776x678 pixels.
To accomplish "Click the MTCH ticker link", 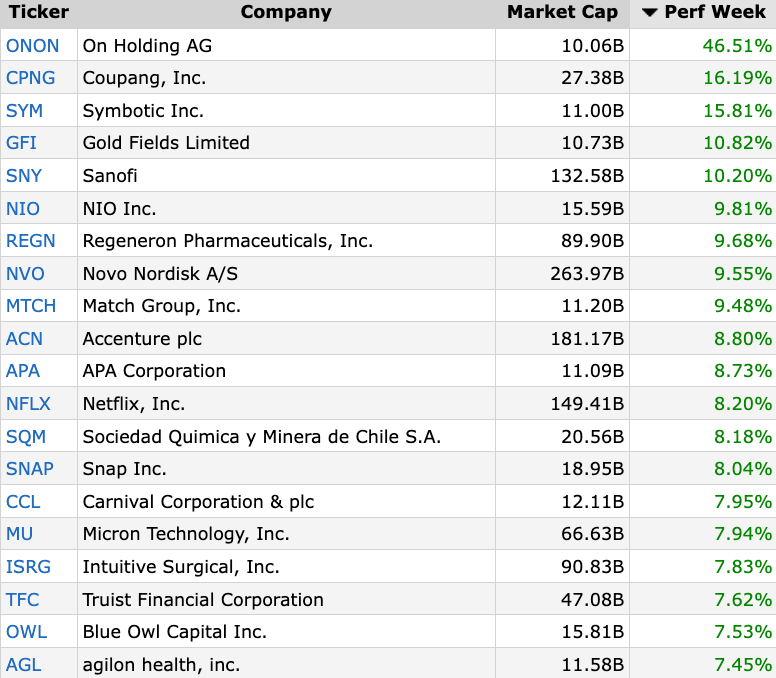I will point(31,306).
